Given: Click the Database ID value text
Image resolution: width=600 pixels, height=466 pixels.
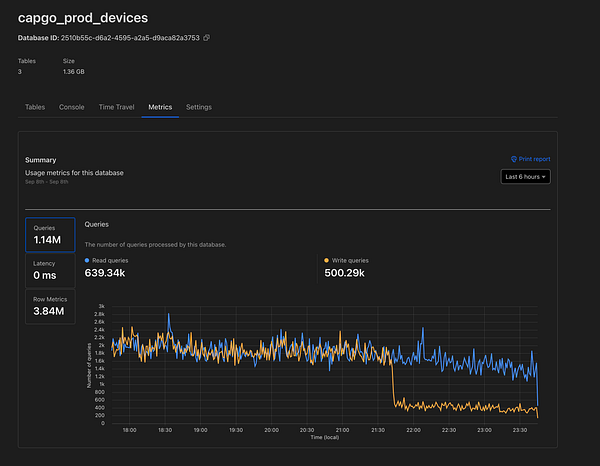Looking at the screenshot, I should click(x=128, y=38).
